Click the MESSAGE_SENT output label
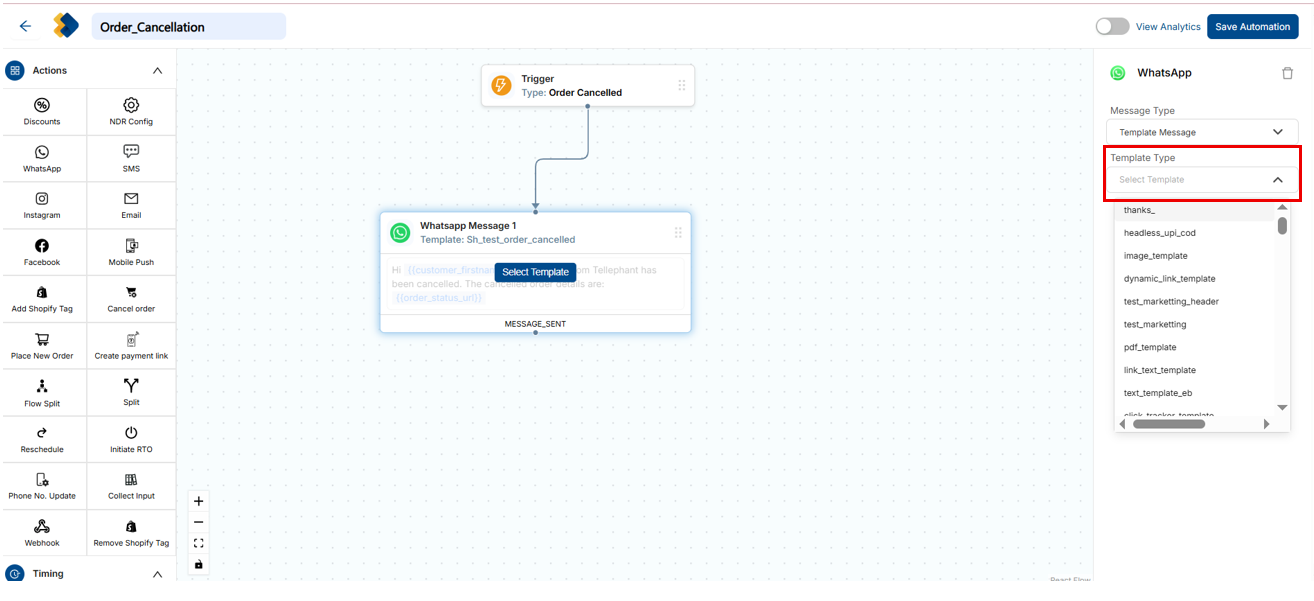1314x601 pixels. pos(535,324)
